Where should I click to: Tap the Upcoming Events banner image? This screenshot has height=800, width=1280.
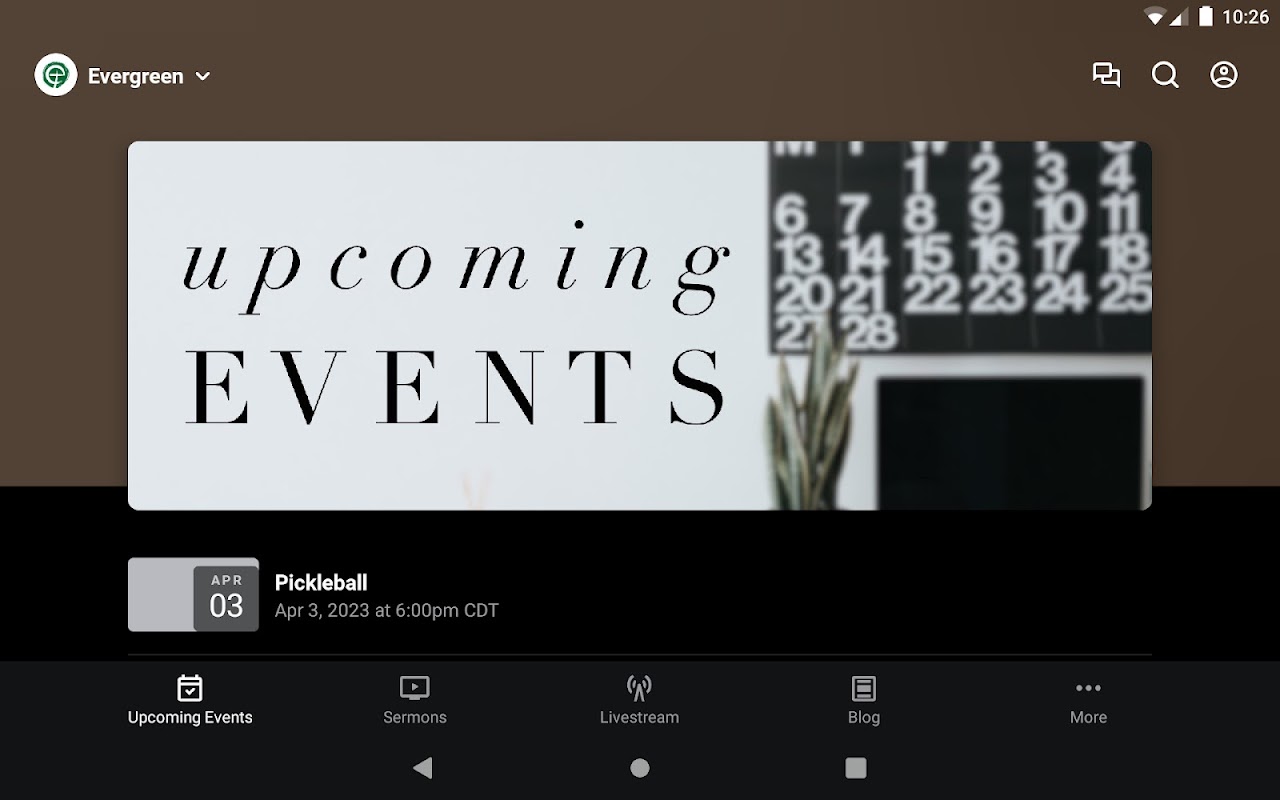(640, 326)
